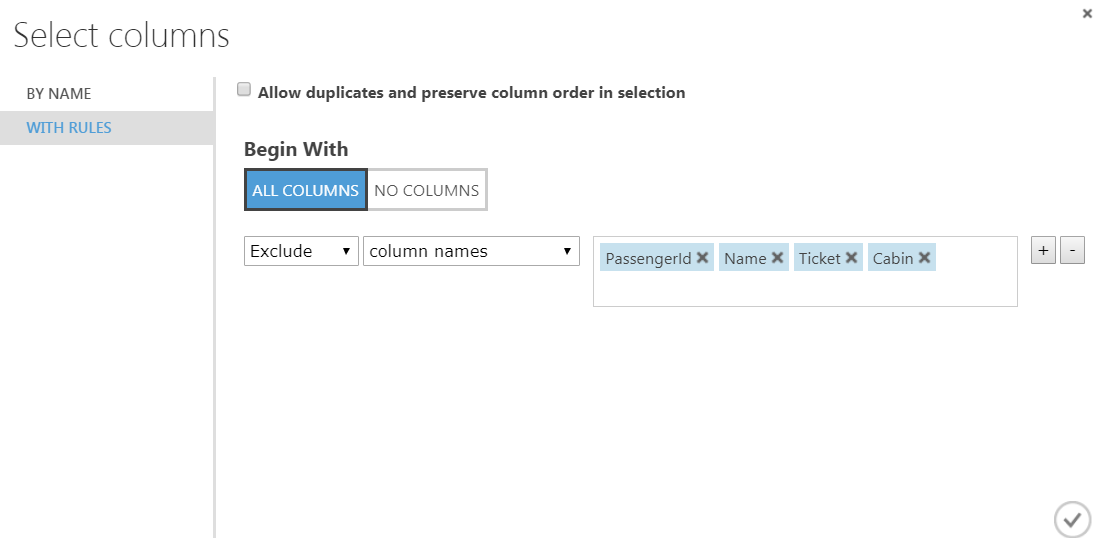Screen dimensions: 1106x538
Task: Click empty area of column names box
Action: 805,290
